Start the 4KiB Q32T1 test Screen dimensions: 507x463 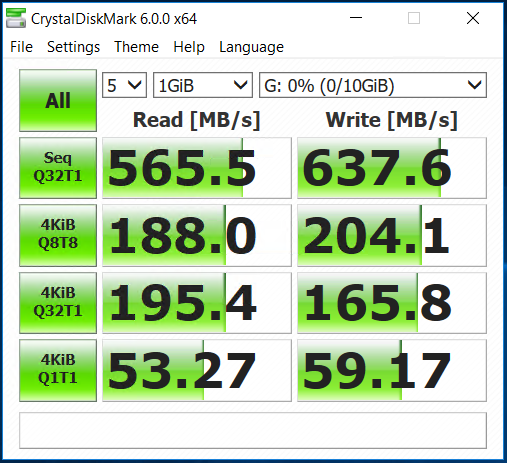point(58,303)
